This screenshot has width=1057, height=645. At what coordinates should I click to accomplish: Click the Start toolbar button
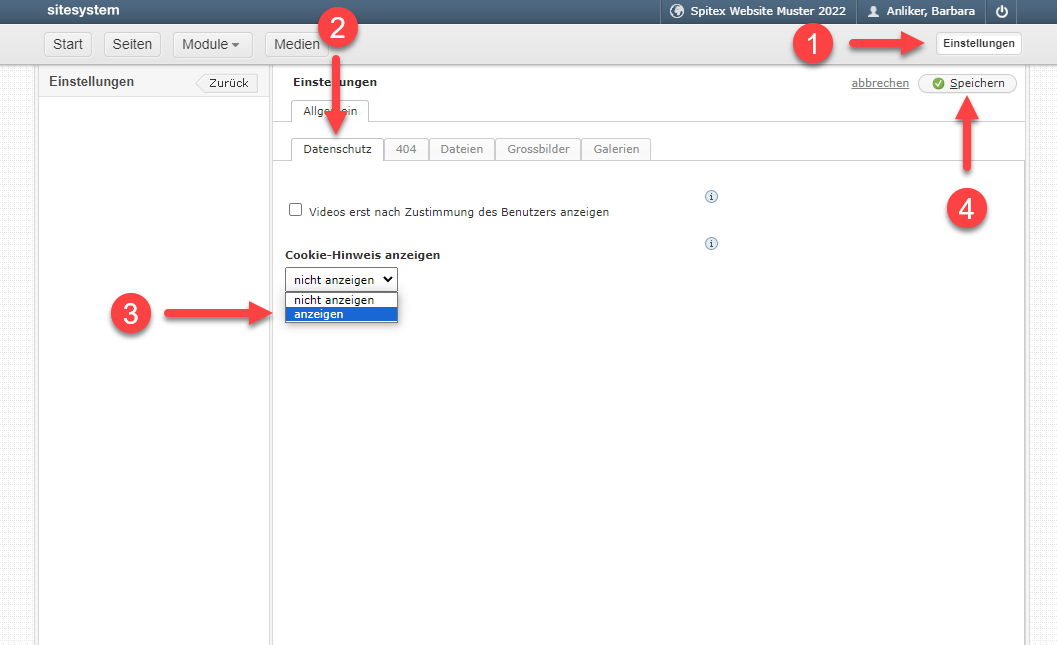tap(68, 44)
